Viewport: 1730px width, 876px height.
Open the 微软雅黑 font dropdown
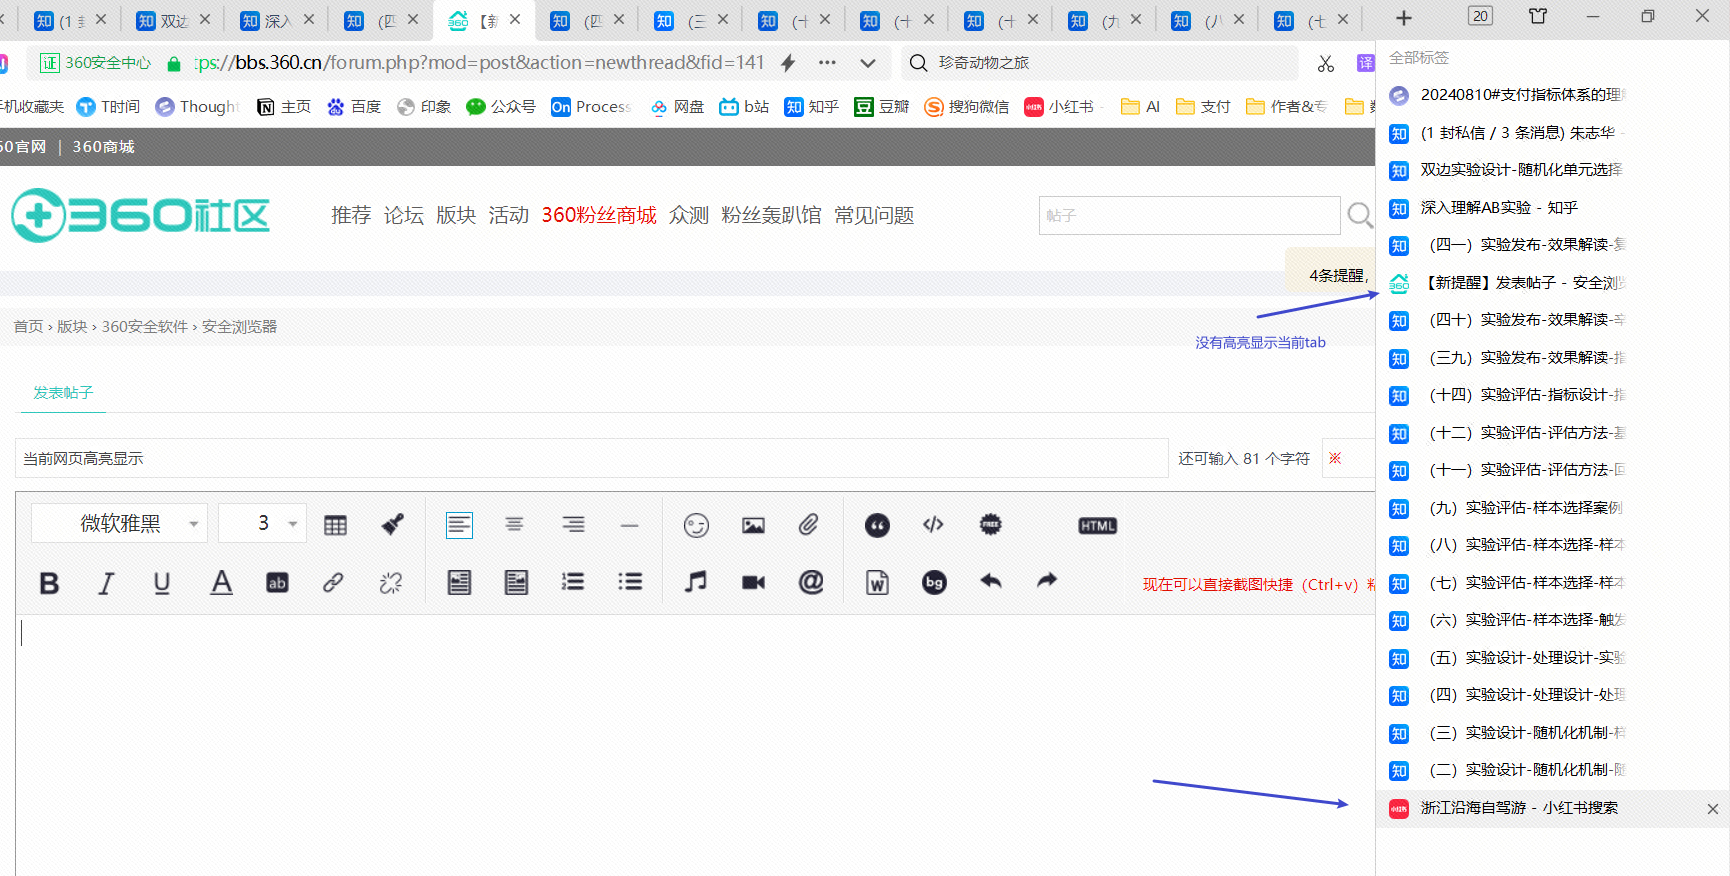pos(119,523)
